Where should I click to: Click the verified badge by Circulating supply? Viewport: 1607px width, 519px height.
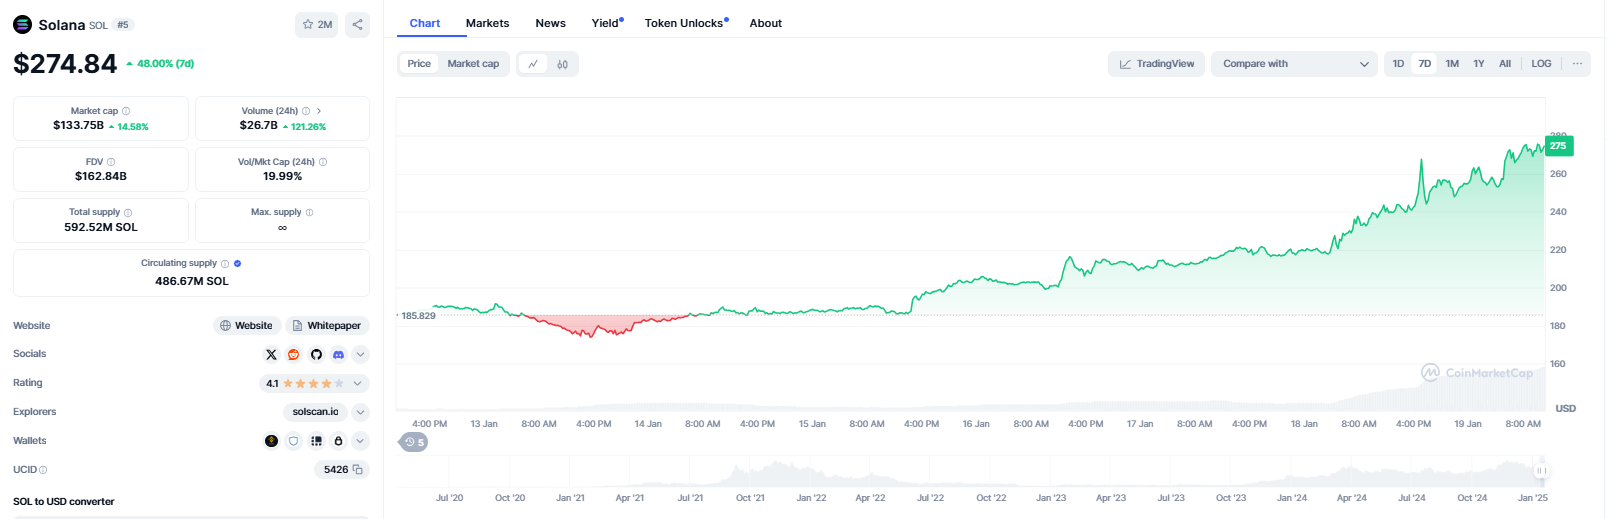point(237,264)
